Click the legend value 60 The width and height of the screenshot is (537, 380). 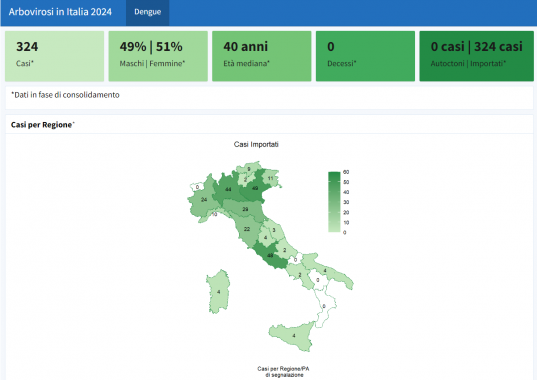[346, 172]
